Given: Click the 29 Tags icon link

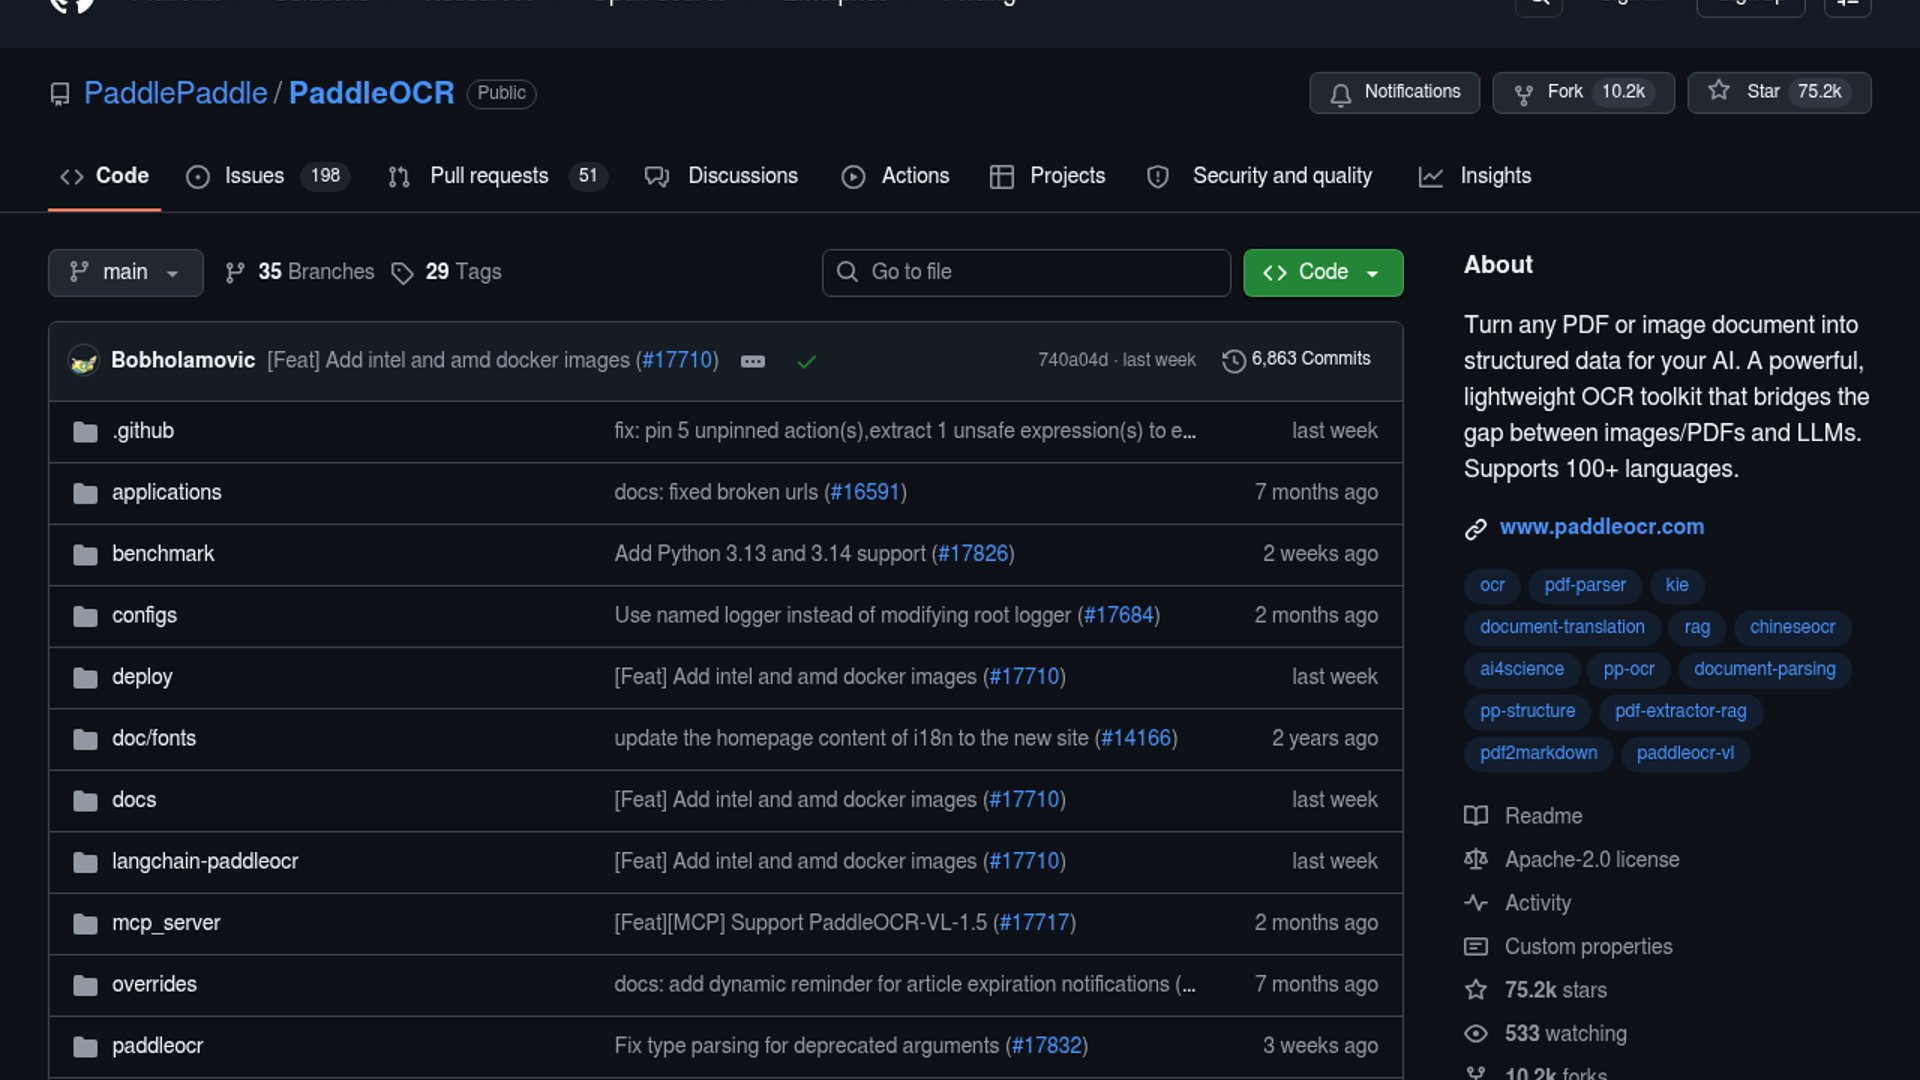Looking at the screenshot, I should click(402, 274).
